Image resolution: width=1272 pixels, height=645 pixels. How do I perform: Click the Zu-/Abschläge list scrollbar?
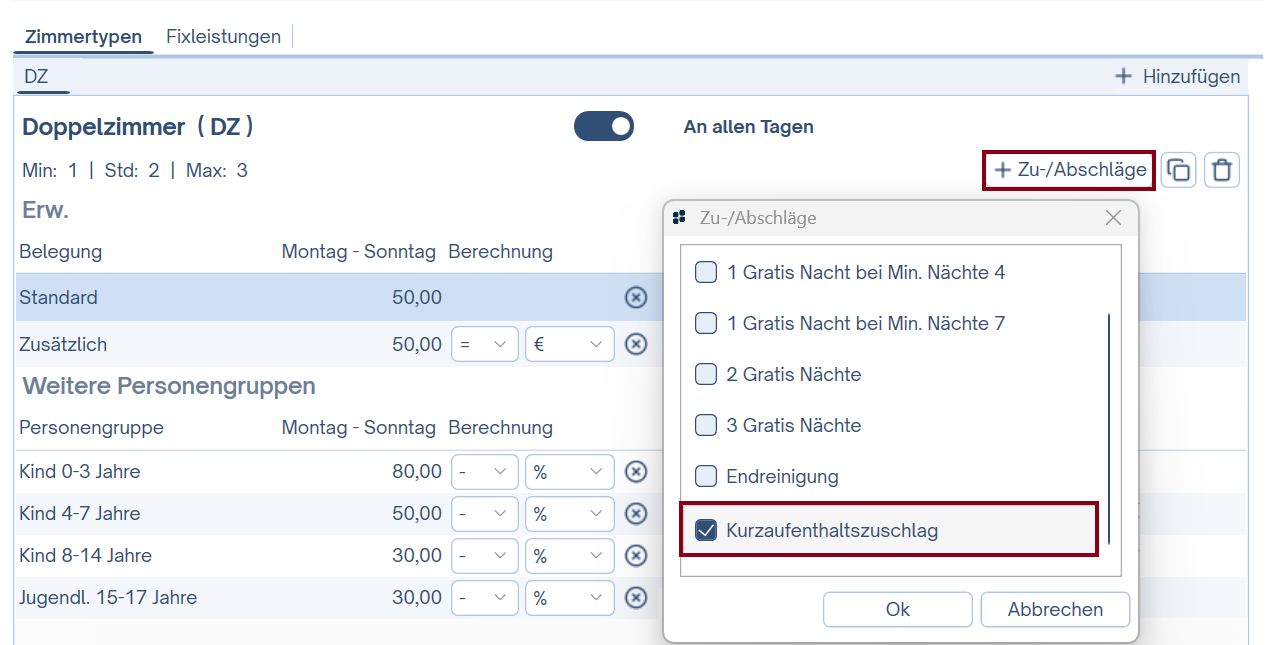coord(1109,430)
